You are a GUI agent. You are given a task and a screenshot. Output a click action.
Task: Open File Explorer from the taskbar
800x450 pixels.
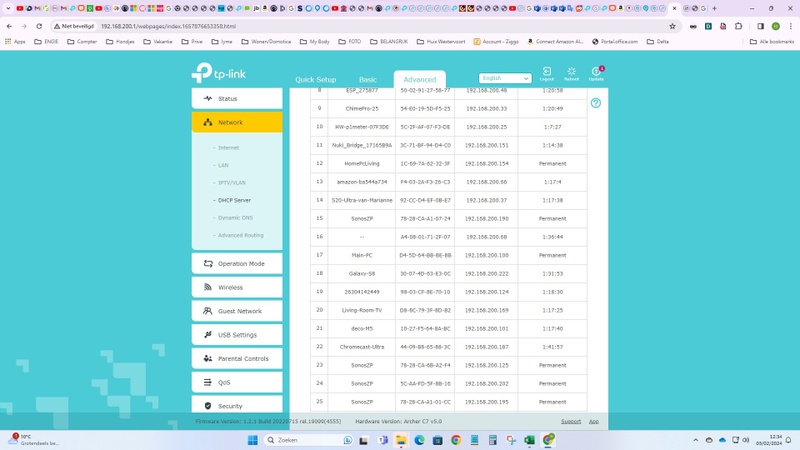pos(401,440)
